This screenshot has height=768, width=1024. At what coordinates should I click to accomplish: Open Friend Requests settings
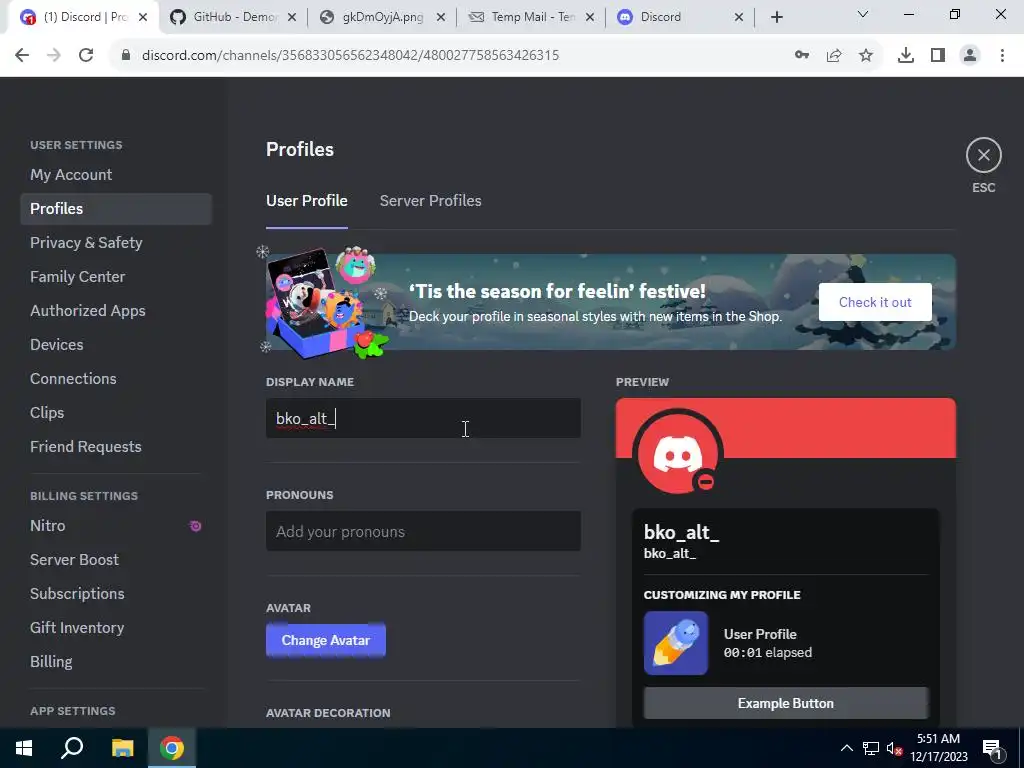coord(116,447)
